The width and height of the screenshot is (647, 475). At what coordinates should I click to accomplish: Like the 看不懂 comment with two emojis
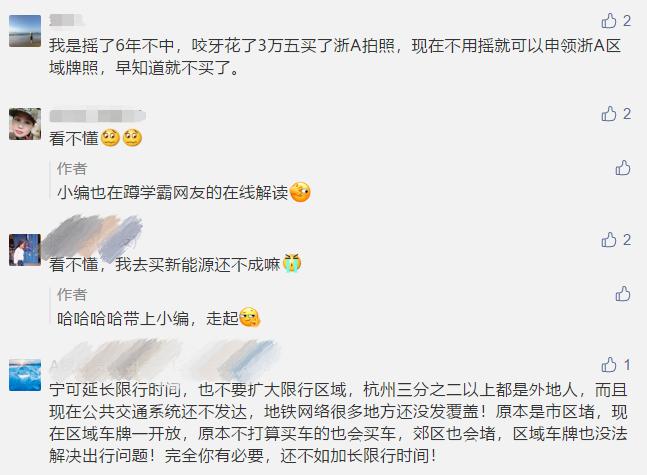pos(616,113)
